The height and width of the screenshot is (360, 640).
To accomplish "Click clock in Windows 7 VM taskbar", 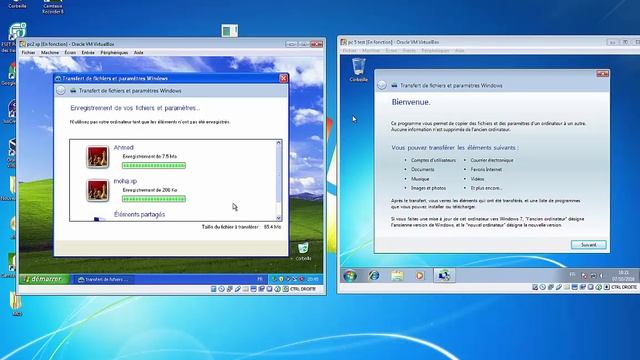I will coord(623,276).
